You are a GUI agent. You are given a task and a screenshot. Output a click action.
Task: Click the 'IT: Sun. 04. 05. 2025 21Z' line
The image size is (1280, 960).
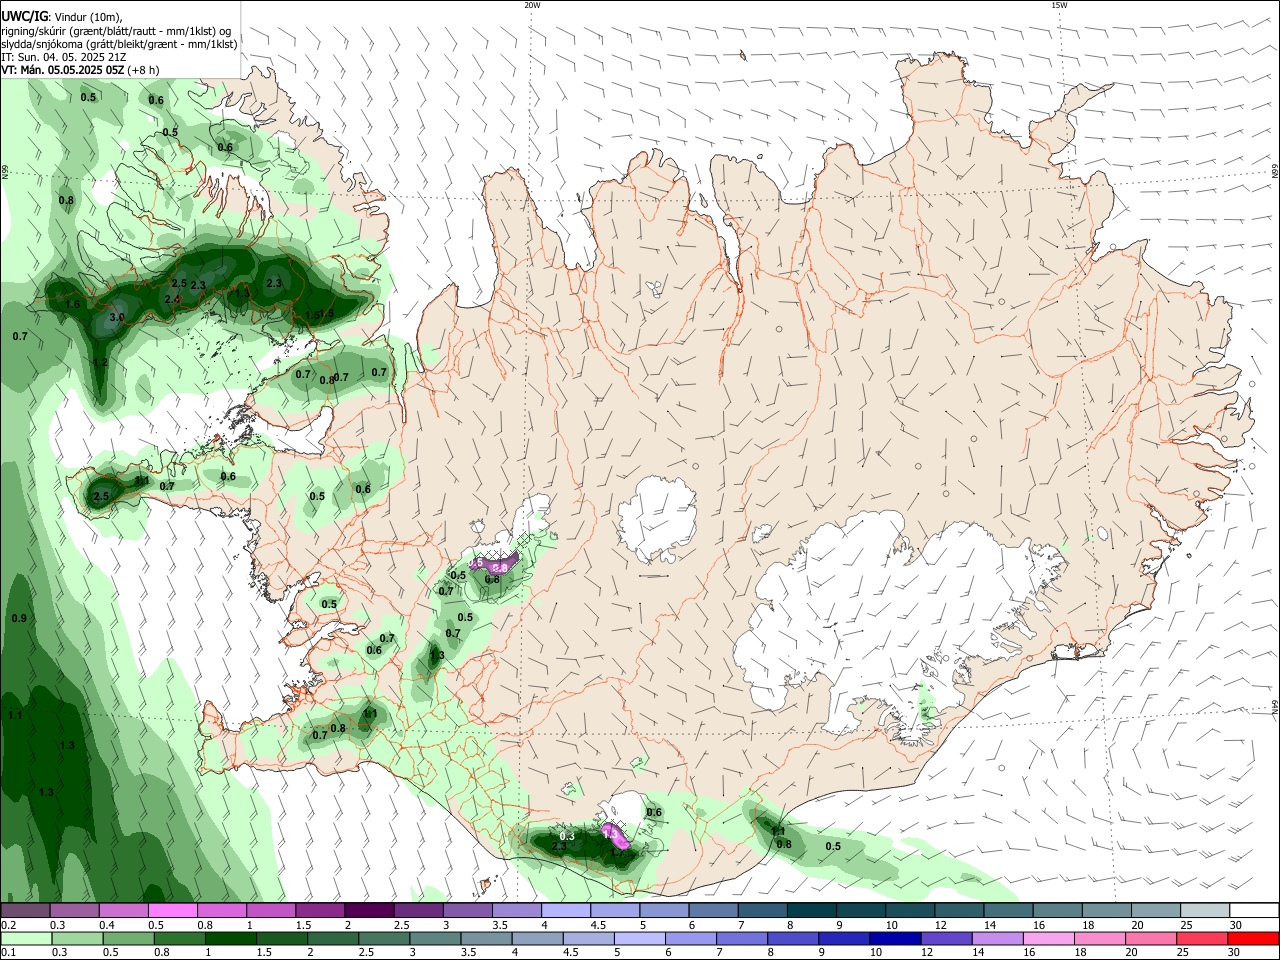click(x=63, y=57)
